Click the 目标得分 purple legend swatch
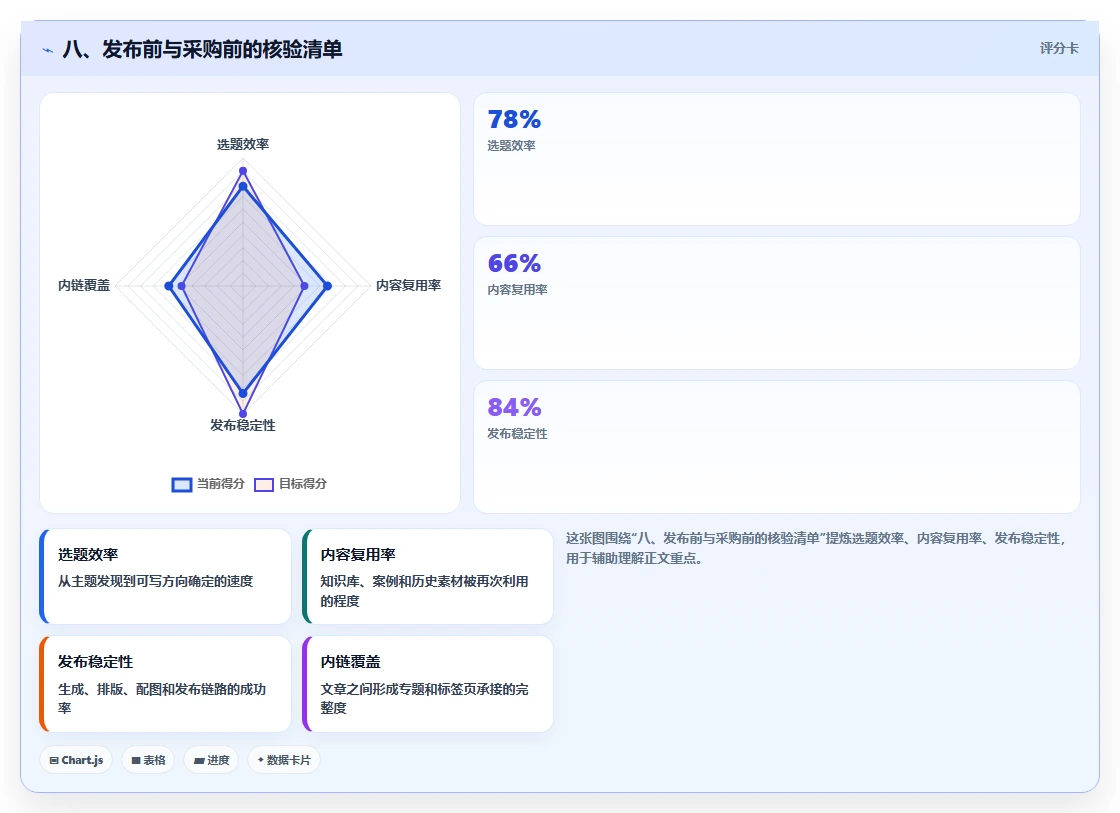The width and height of the screenshot is (1120, 813). (264, 484)
